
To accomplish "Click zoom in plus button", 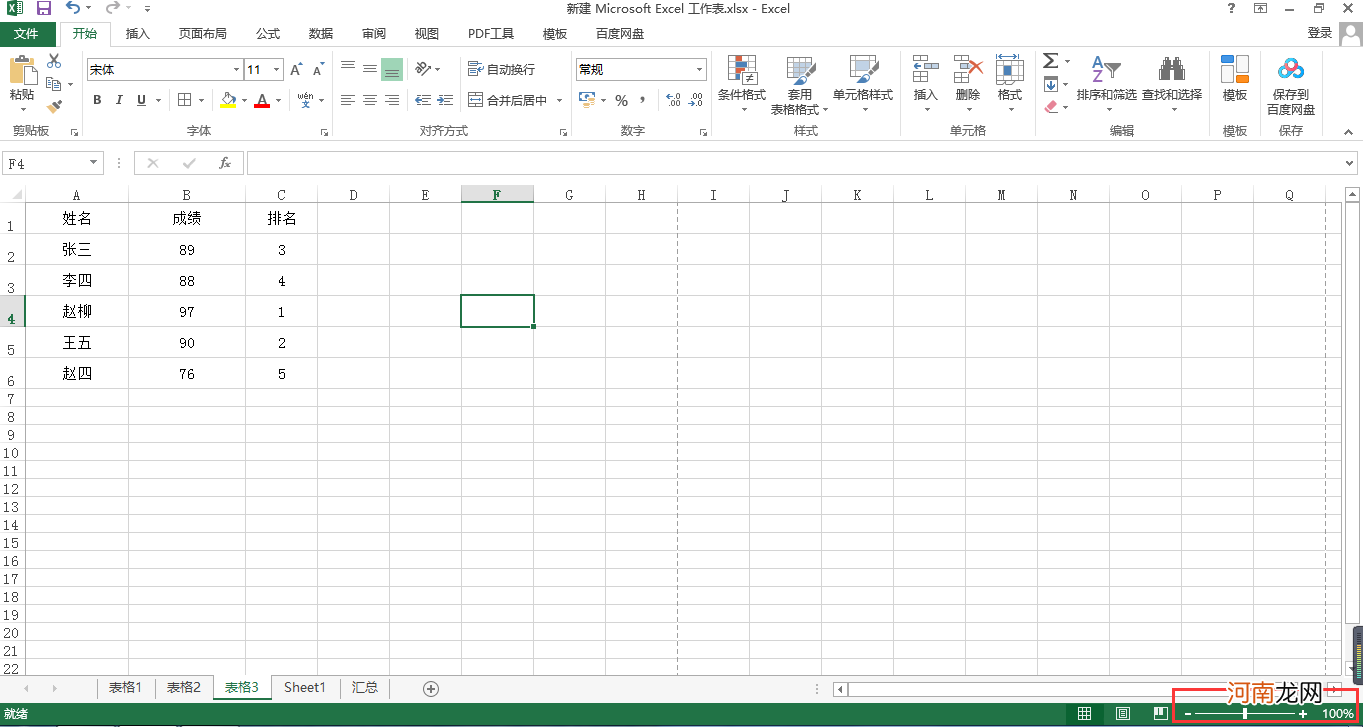I will click(1303, 714).
